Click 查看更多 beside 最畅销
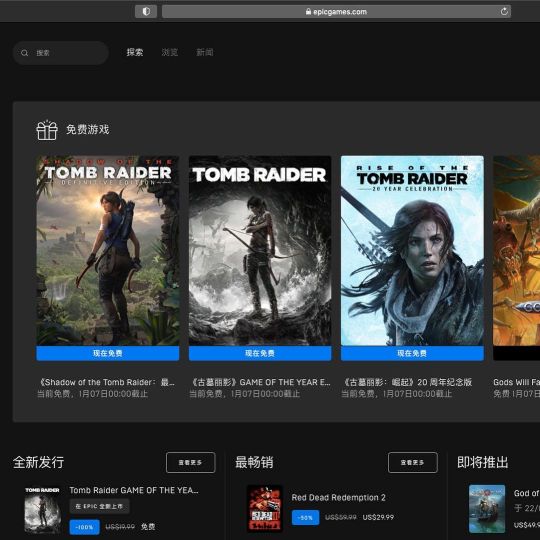Image resolution: width=540 pixels, height=540 pixels. click(x=413, y=463)
